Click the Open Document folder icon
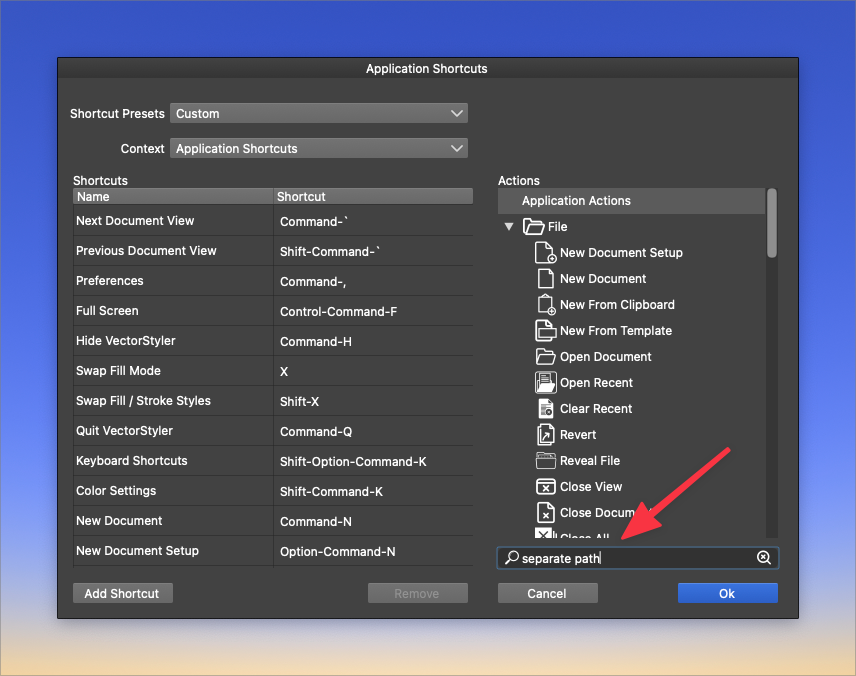The width and height of the screenshot is (856, 676). point(545,357)
